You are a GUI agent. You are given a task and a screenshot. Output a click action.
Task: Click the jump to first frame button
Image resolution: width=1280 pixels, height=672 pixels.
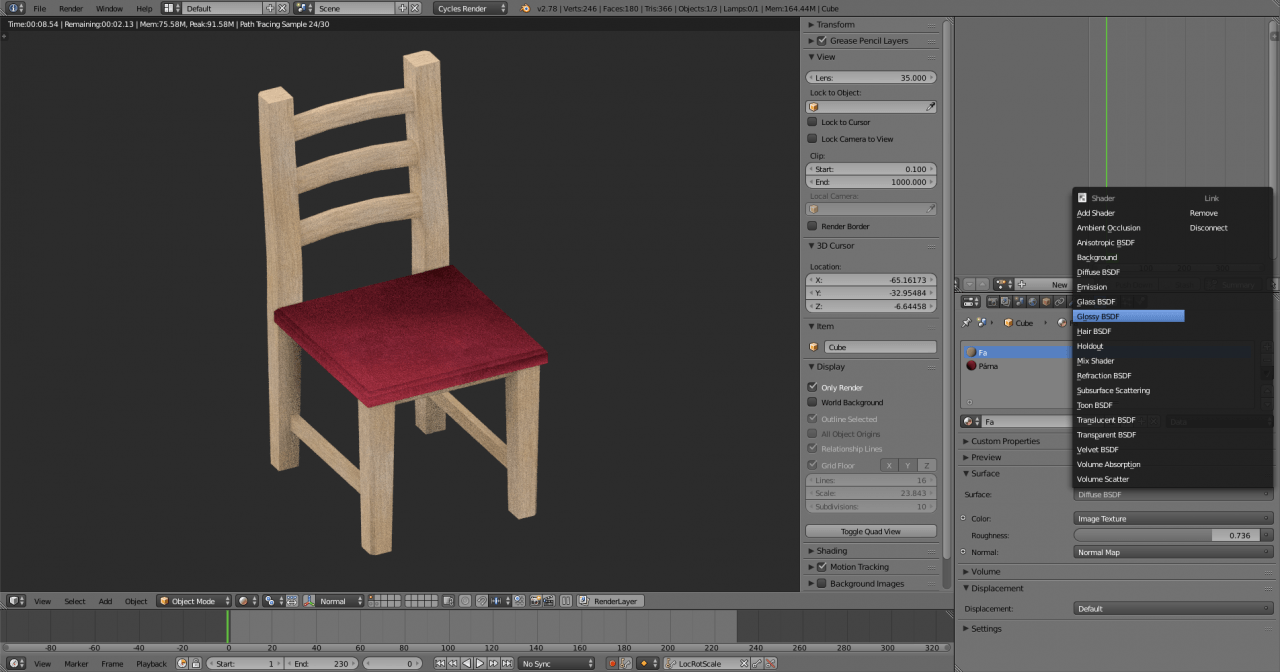(441, 663)
